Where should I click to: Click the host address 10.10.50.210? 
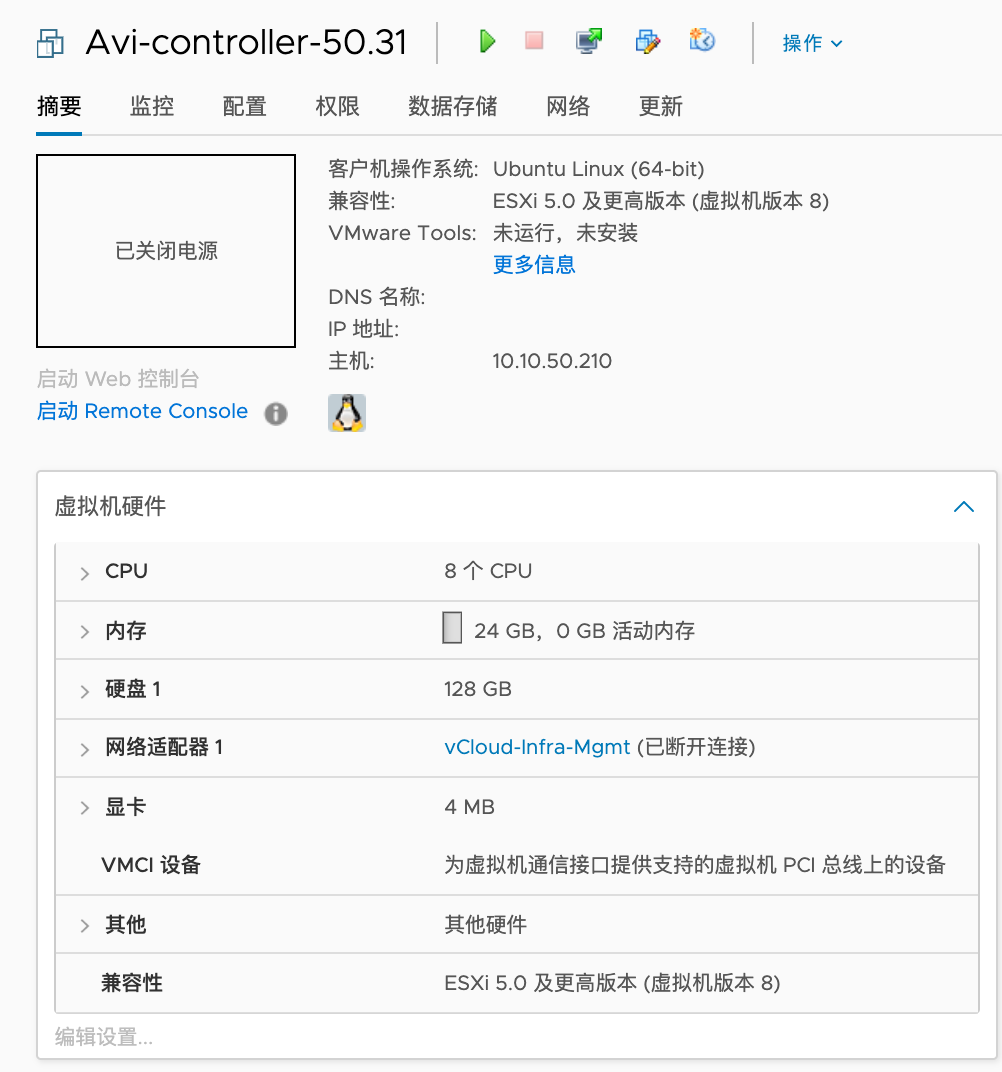(x=552, y=361)
